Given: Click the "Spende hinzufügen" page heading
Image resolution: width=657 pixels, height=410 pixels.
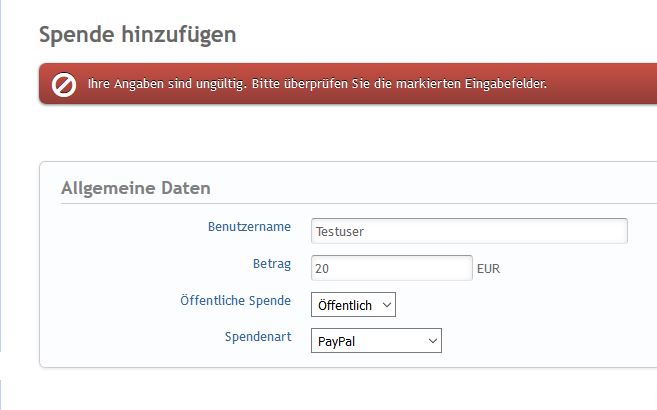Looking at the screenshot, I should 137,35.
